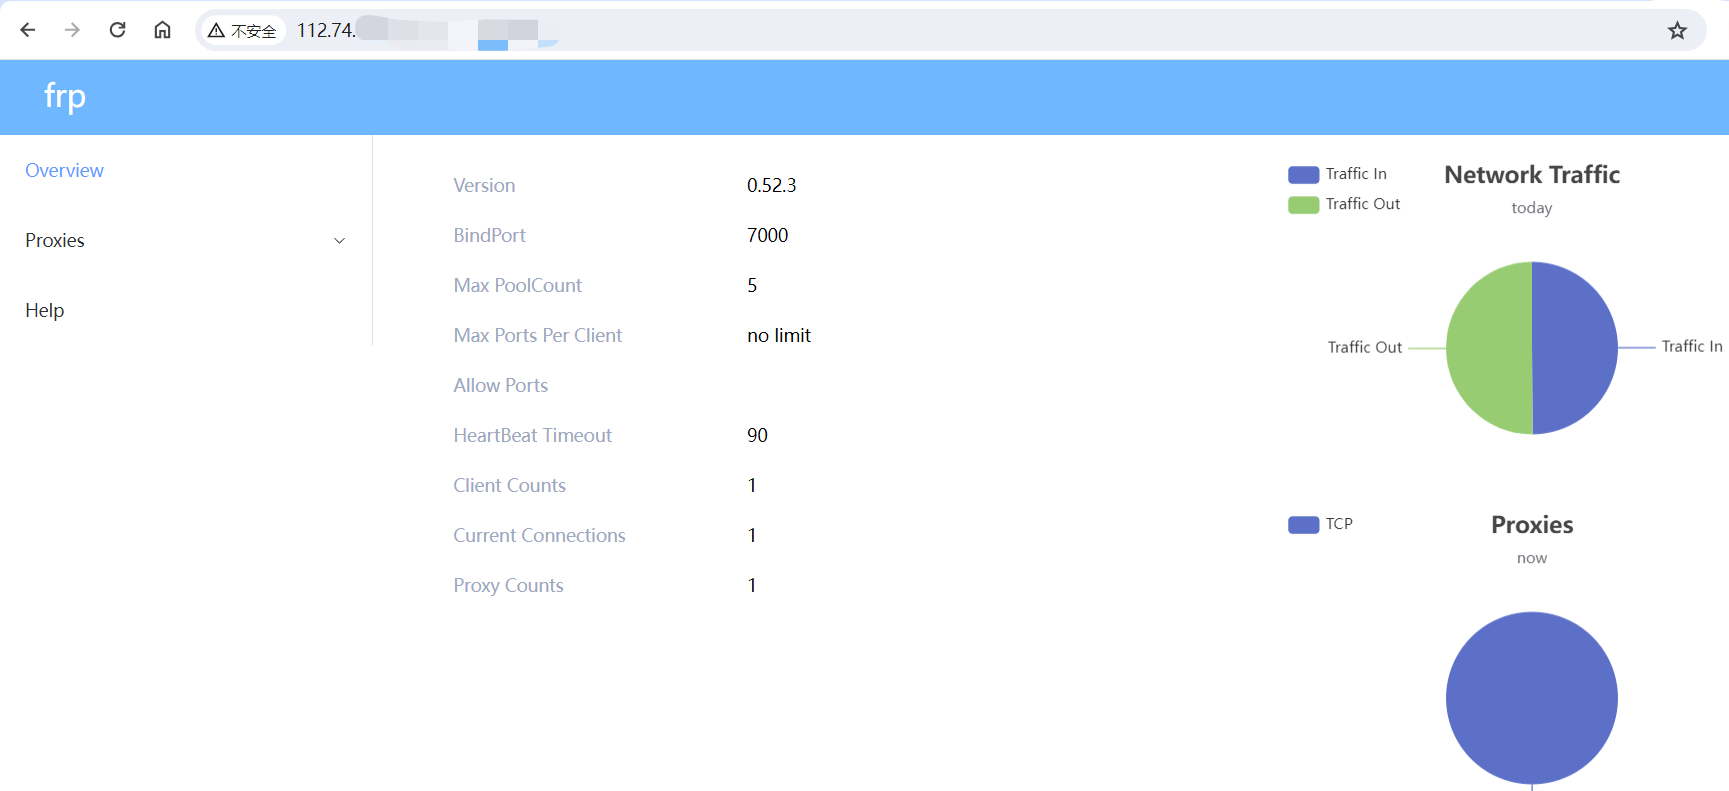Screen dimensions: 1729x791
Task: Click the 'today' chart subtitle
Action: tap(1532, 208)
